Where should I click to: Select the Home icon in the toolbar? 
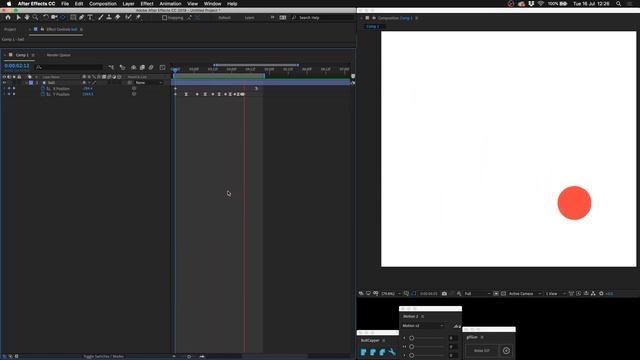pos(8,18)
